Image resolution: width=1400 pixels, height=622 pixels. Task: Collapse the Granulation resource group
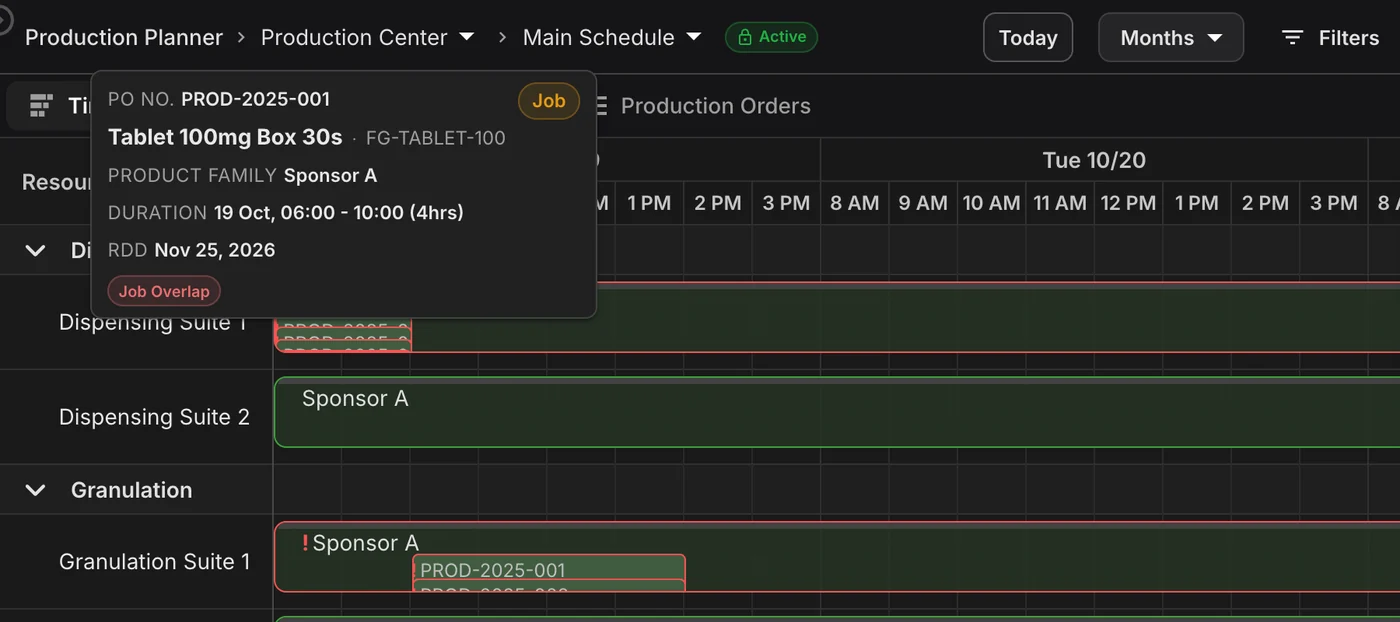tap(35, 490)
